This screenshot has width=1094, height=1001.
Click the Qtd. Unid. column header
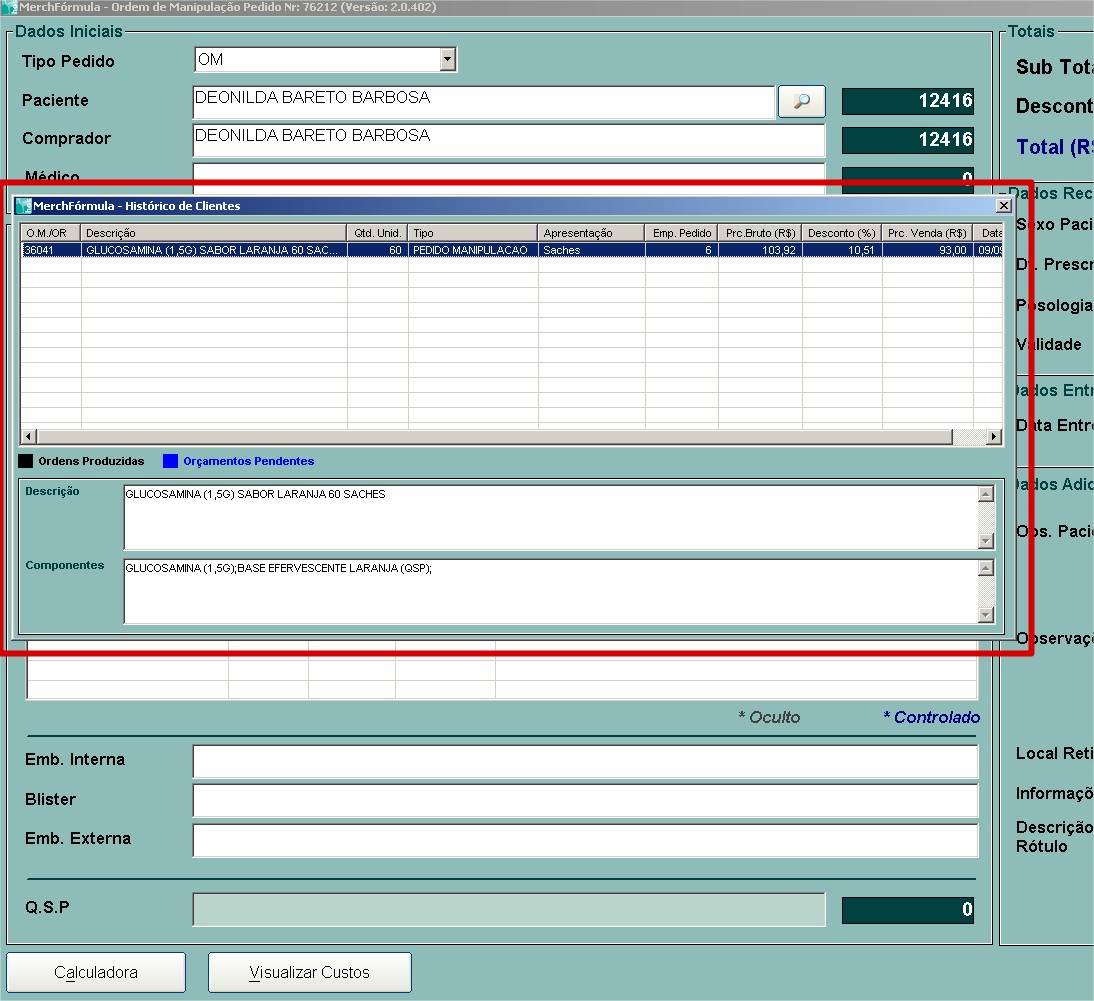(377, 233)
